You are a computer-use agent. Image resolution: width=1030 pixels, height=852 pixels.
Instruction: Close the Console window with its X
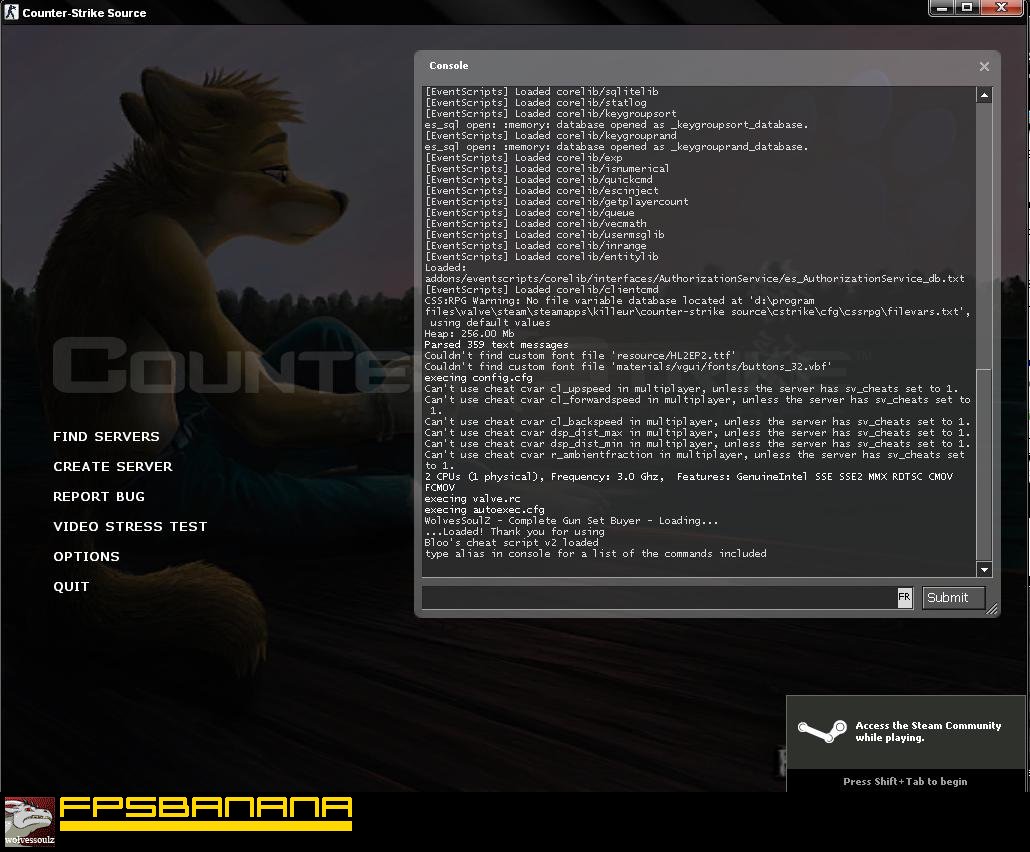tap(983, 66)
